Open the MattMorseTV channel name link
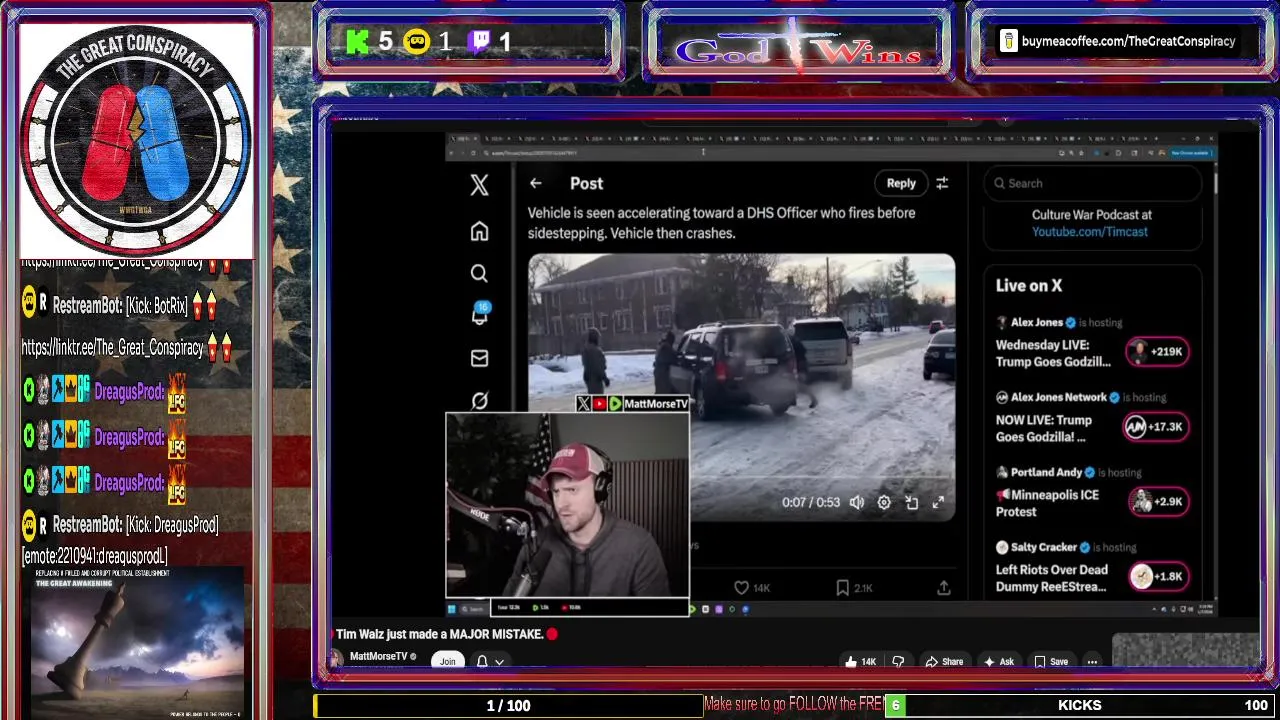 pyautogui.click(x=378, y=657)
